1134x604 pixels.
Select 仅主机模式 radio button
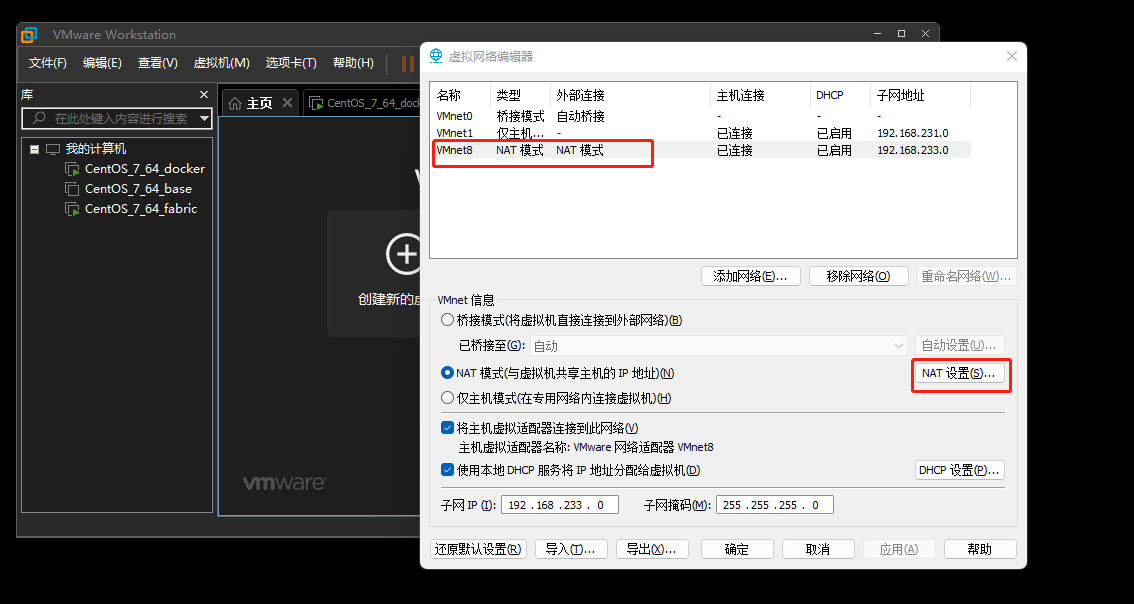(448, 398)
